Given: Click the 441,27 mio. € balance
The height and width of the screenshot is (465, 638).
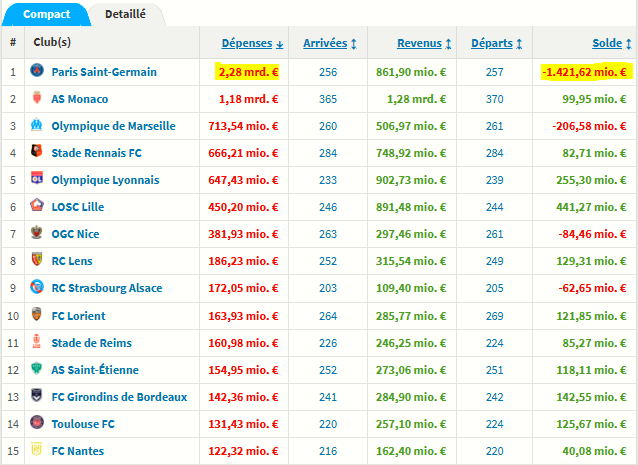Looking at the screenshot, I should (x=591, y=207).
